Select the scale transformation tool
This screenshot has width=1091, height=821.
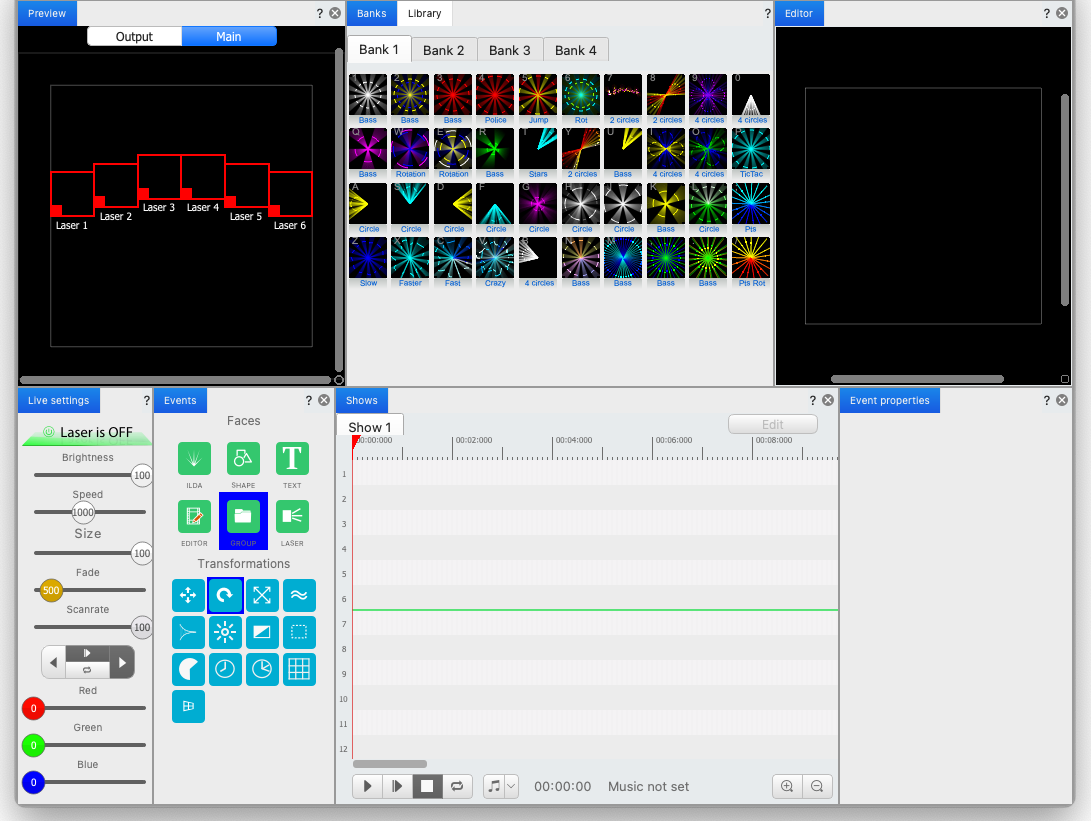coord(262,595)
